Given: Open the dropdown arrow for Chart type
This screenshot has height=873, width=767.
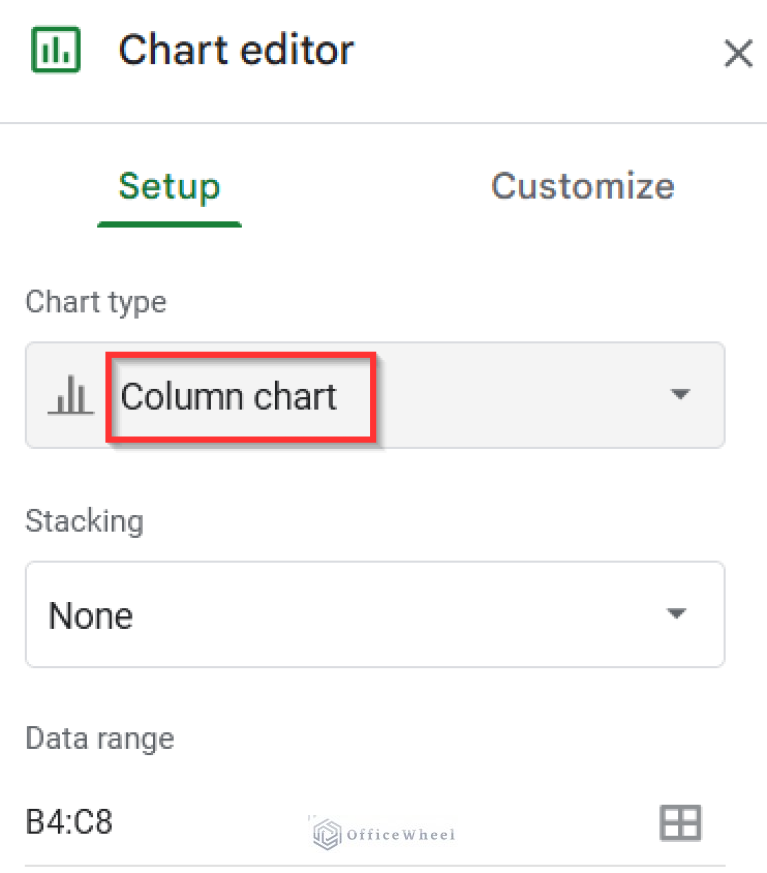Looking at the screenshot, I should [x=681, y=395].
